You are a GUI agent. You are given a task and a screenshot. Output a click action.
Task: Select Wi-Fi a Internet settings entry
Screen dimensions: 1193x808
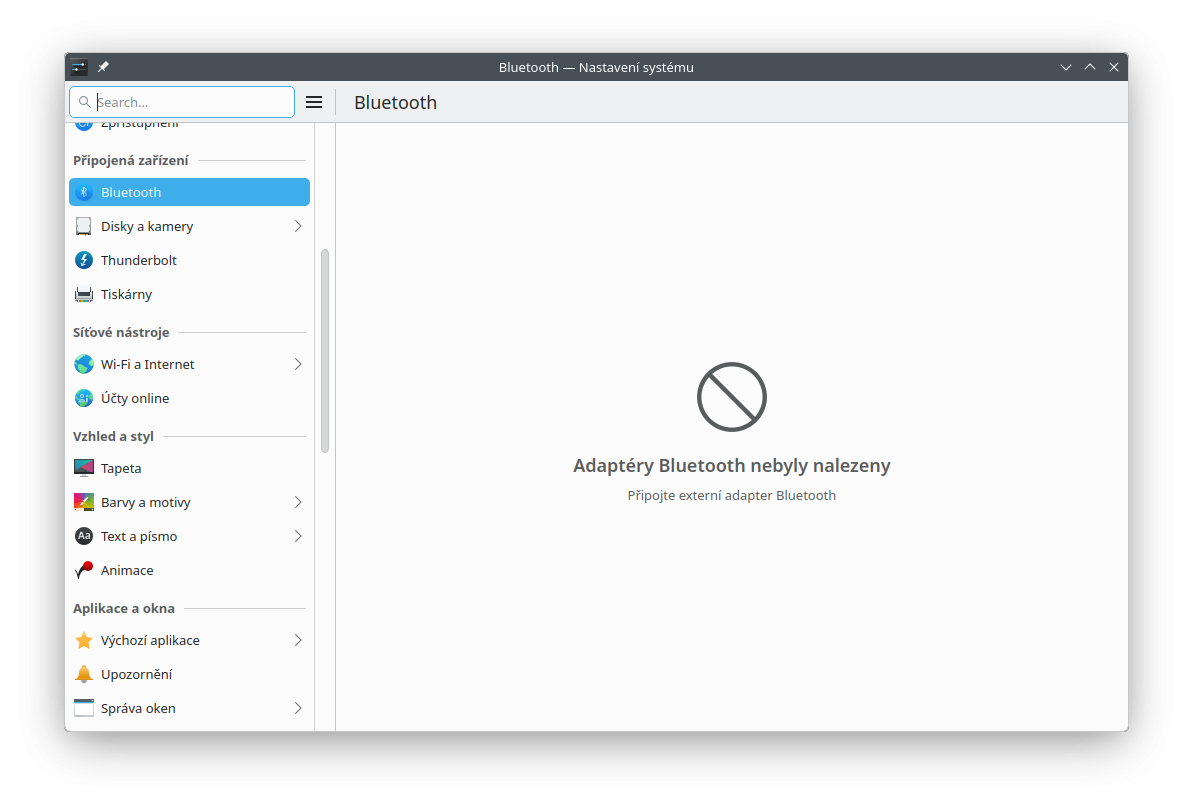click(148, 364)
